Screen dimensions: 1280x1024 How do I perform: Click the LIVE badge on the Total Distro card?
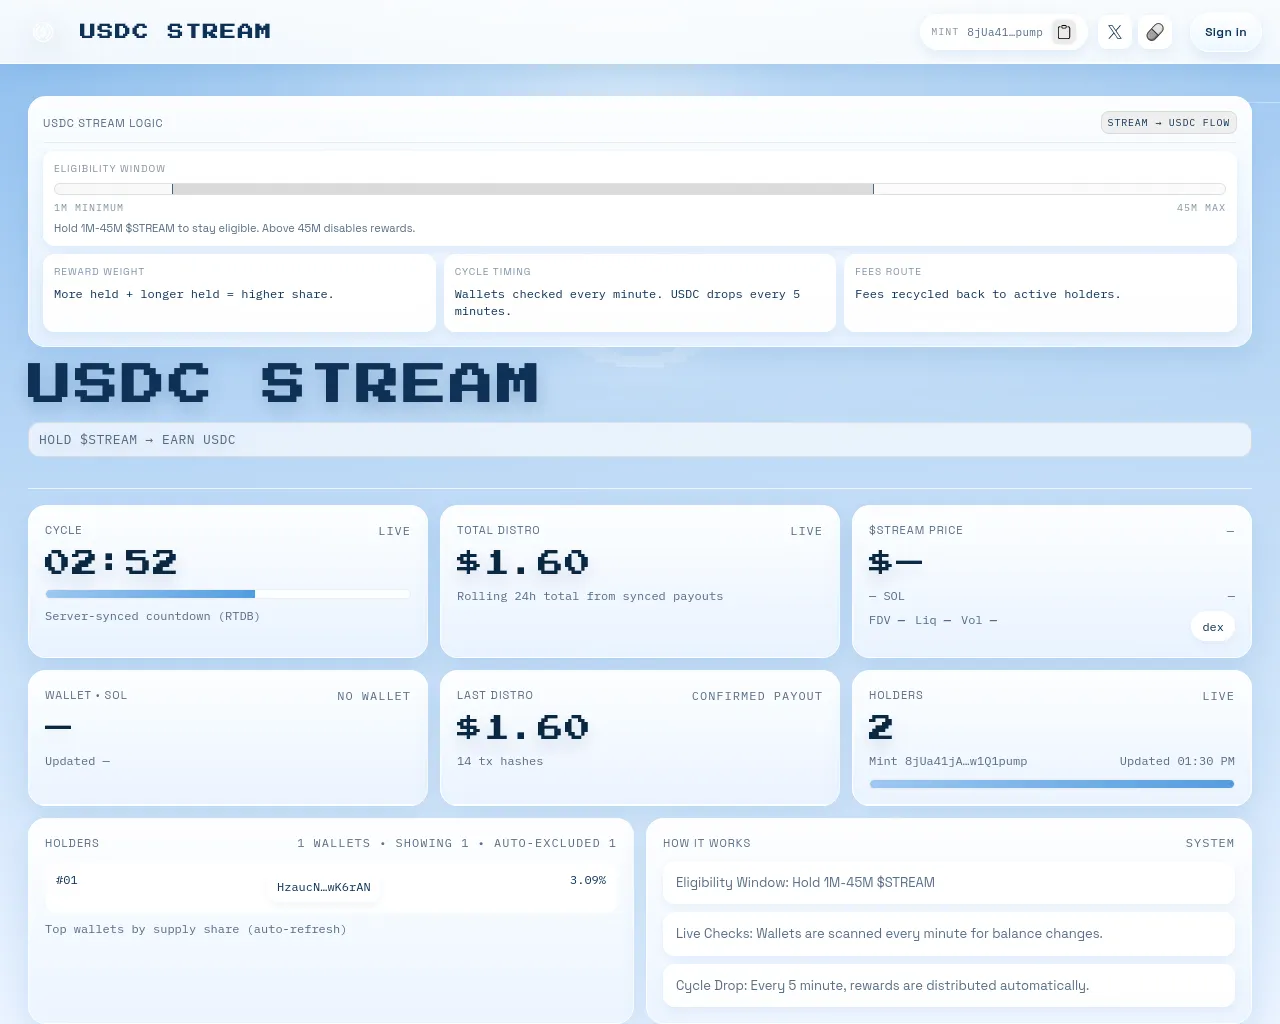(x=806, y=531)
